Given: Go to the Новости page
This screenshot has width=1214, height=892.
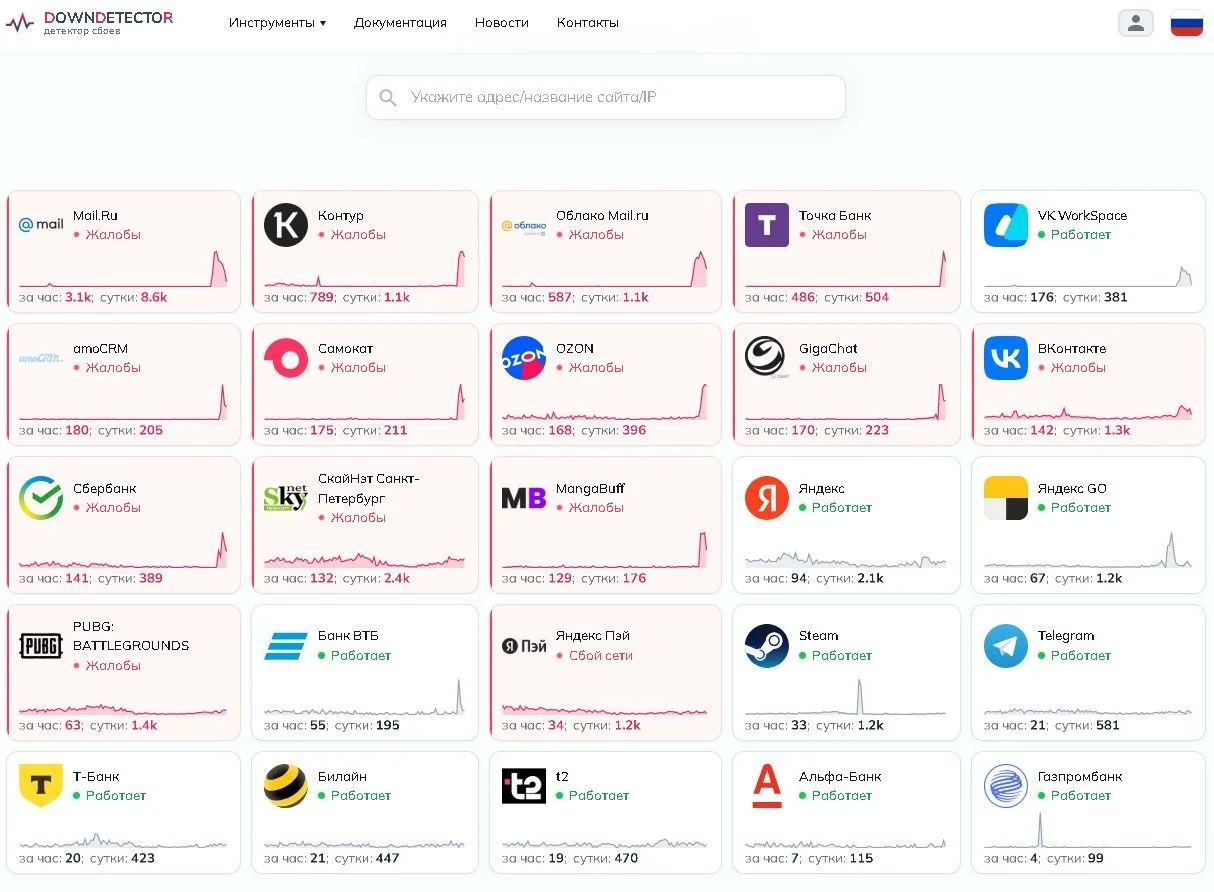Looking at the screenshot, I should (502, 23).
